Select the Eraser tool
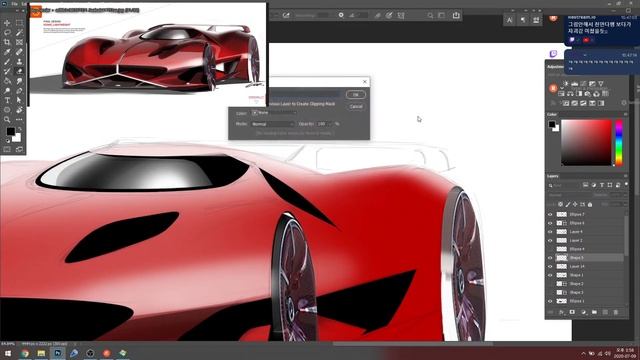 click(19, 71)
